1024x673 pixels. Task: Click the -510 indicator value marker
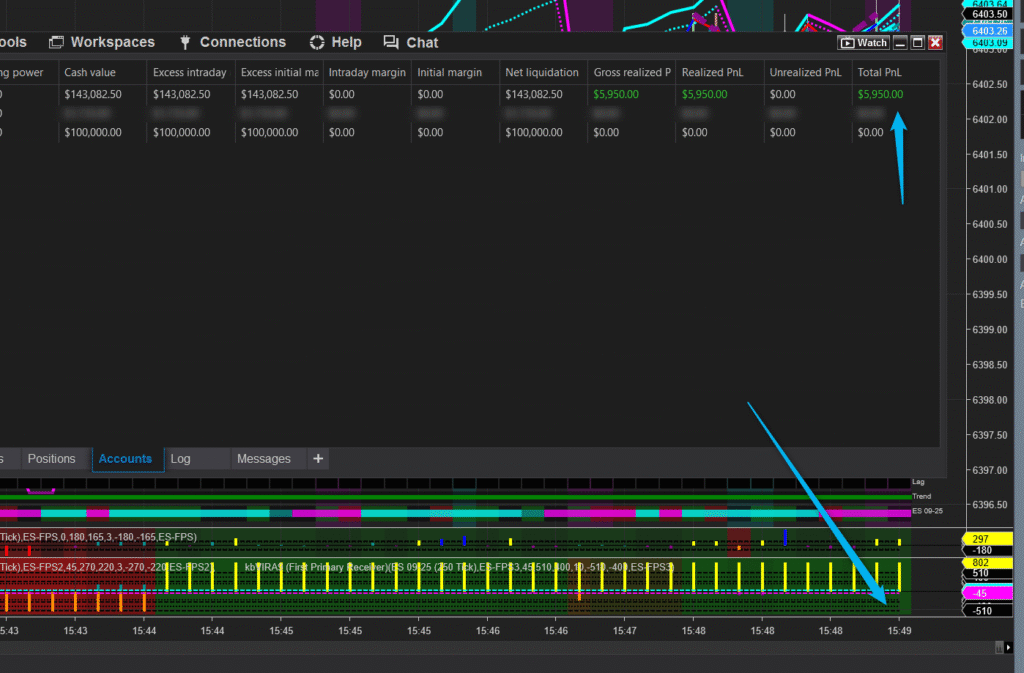coord(987,611)
